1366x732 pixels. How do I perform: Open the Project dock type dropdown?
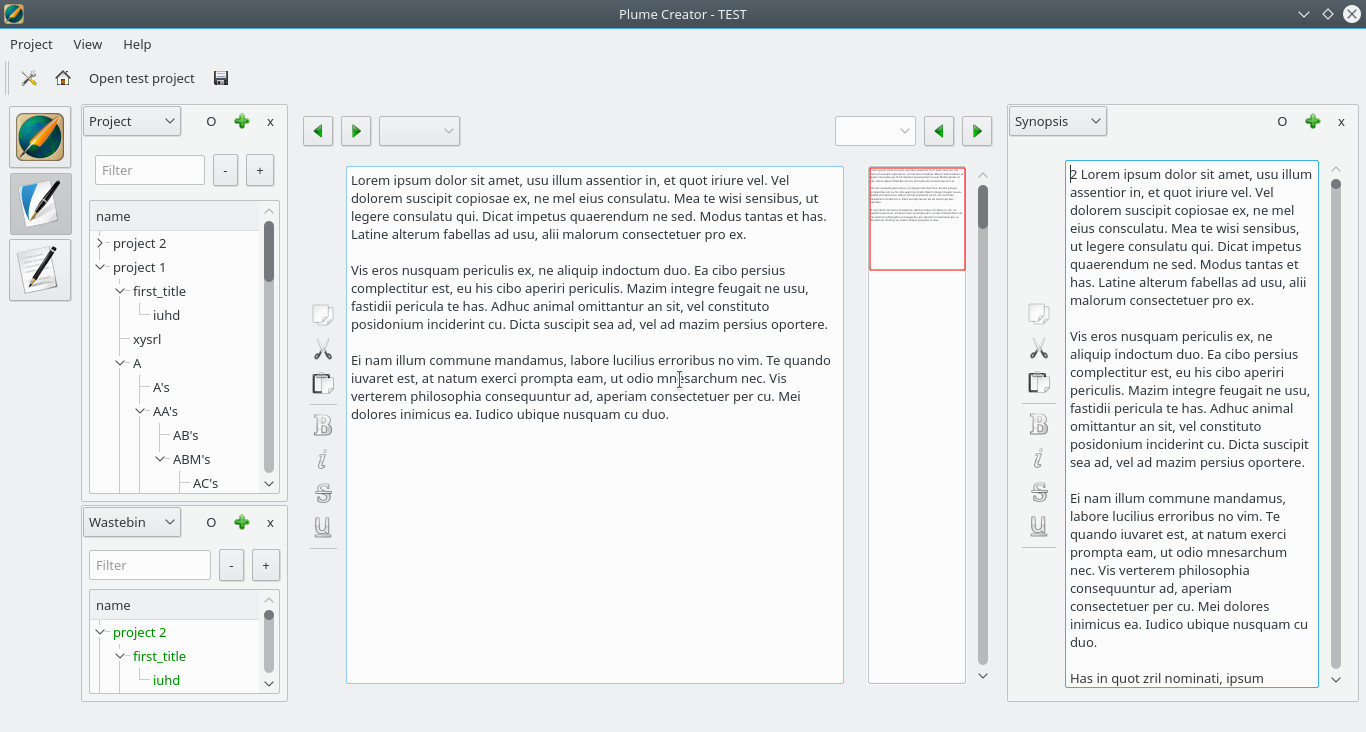[131, 121]
